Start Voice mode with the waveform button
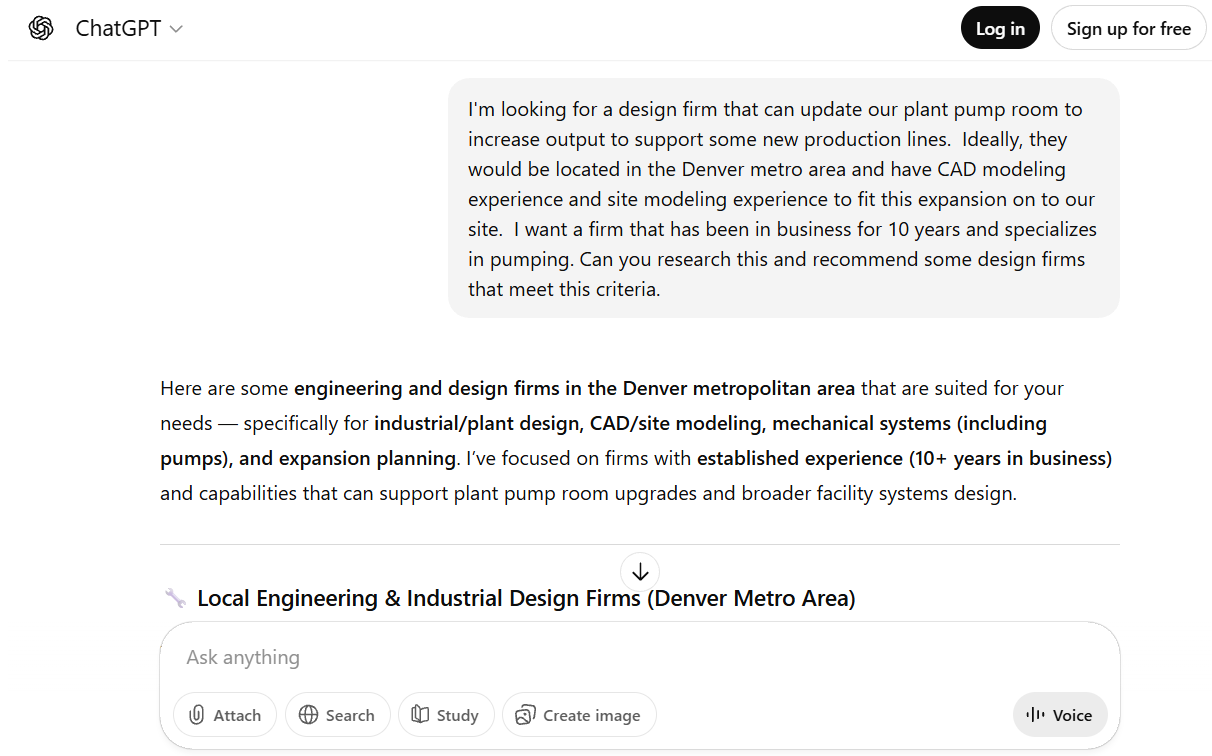Viewport: 1212px width, 756px height. [x=1059, y=715]
